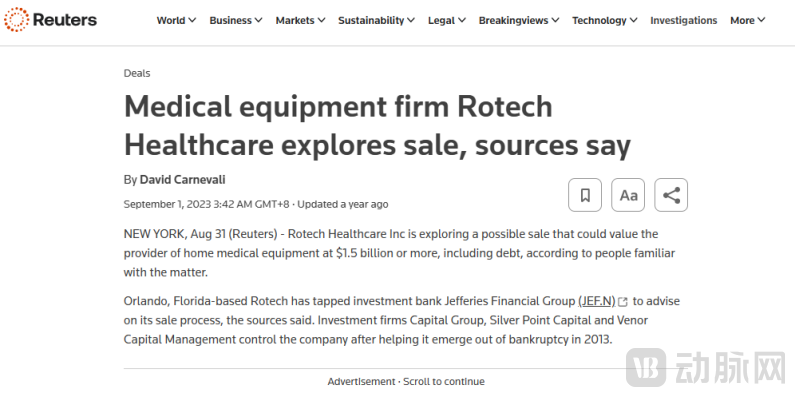Follow the JEF.N stock ticker link
The image size is (795, 397).
click(x=596, y=301)
